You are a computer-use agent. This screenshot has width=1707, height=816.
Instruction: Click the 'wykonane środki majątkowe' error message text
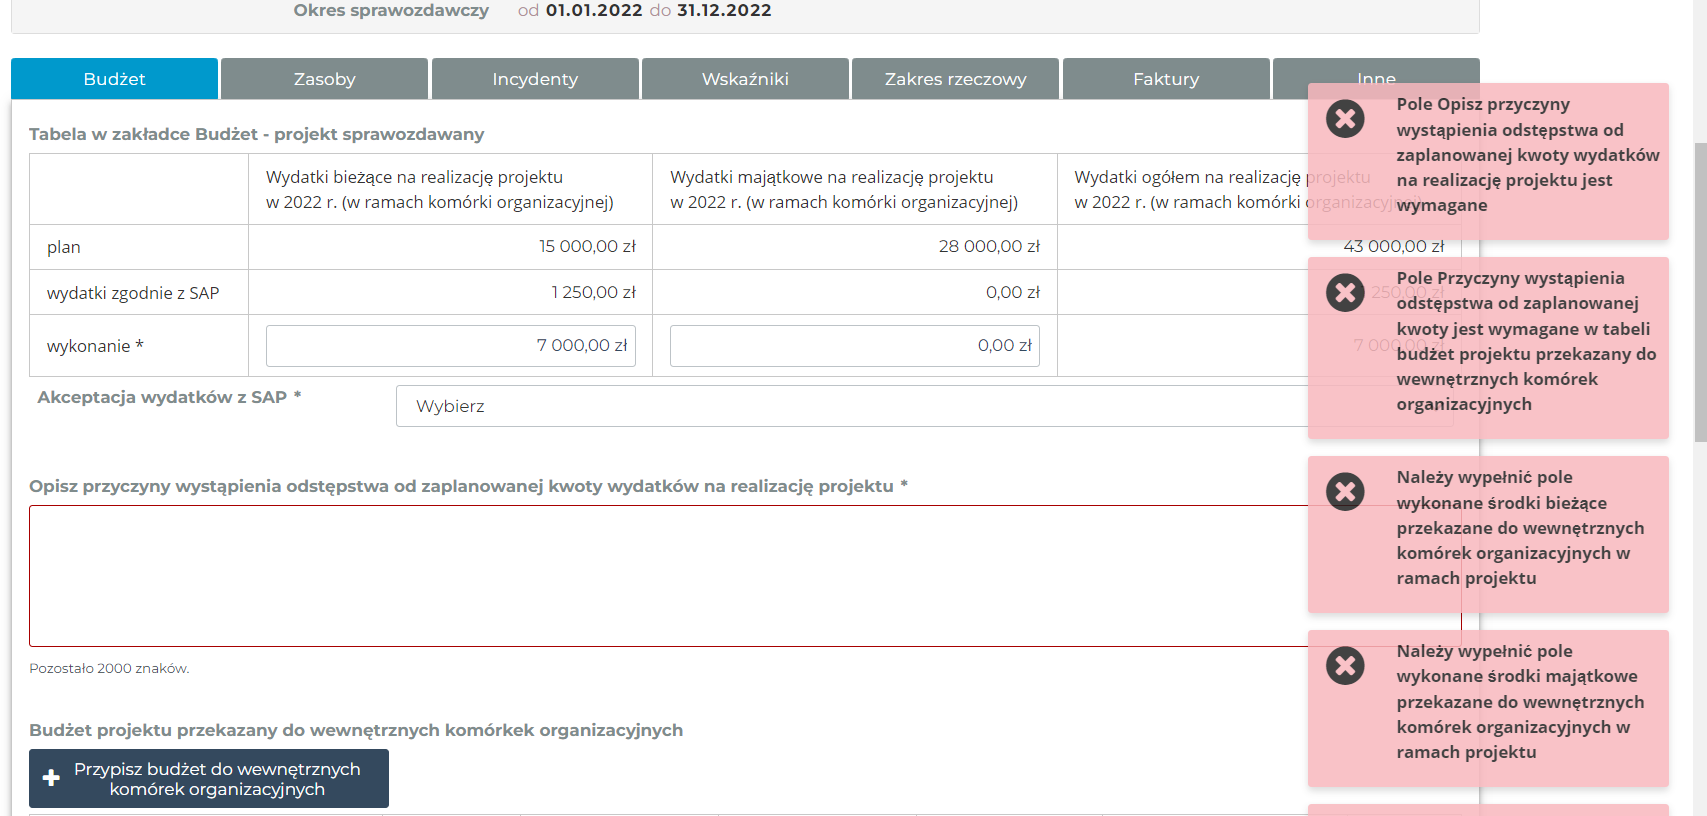[x=1519, y=702]
